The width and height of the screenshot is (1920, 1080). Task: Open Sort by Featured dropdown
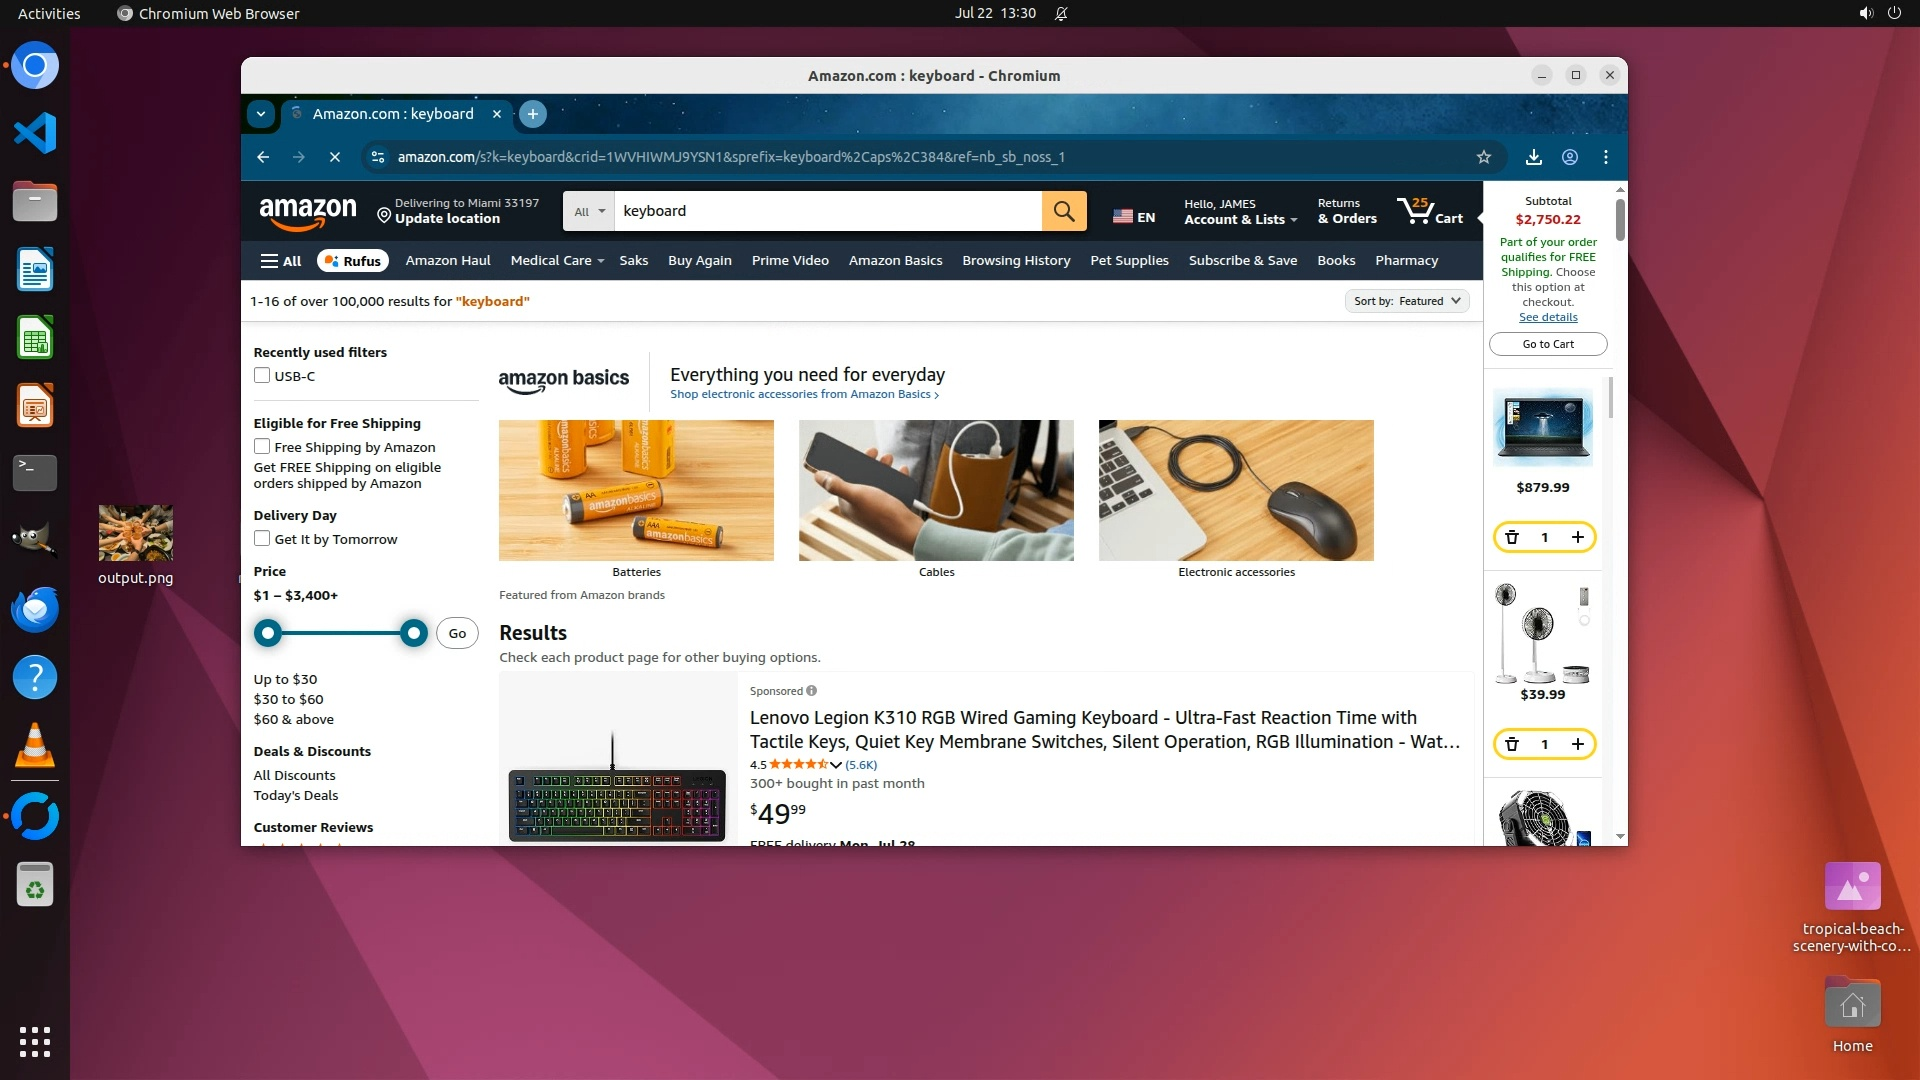pyautogui.click(x=1406, y=301)
